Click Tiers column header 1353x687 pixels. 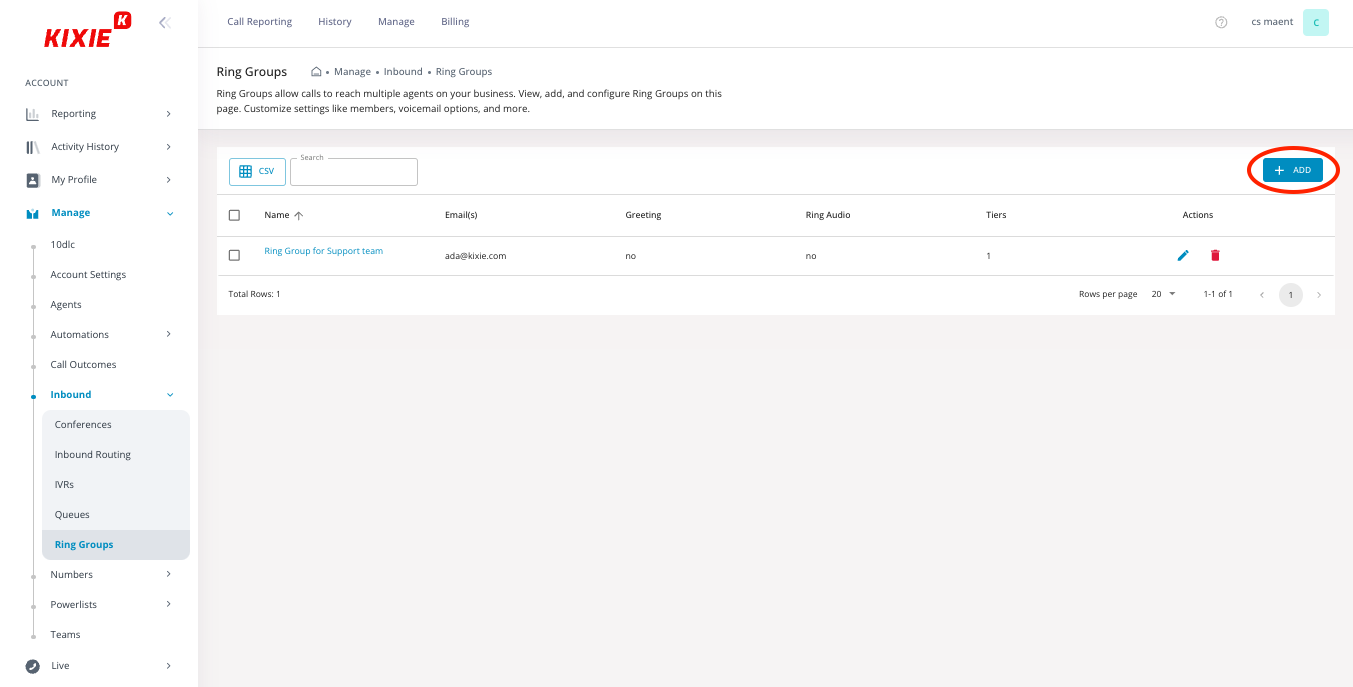pos(996,215)
